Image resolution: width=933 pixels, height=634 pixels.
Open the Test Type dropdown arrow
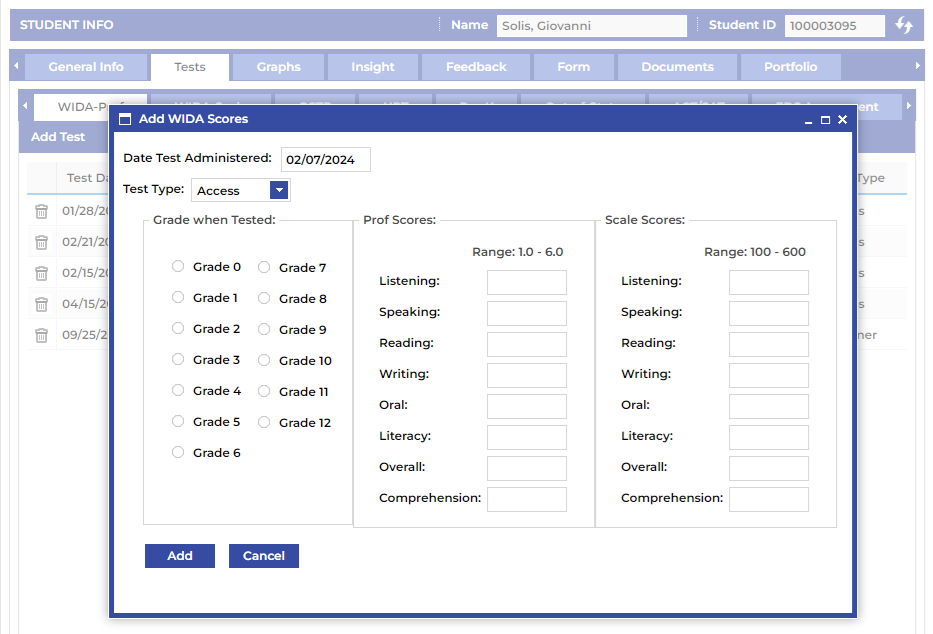pyautogui.click(x=279, y=190)
